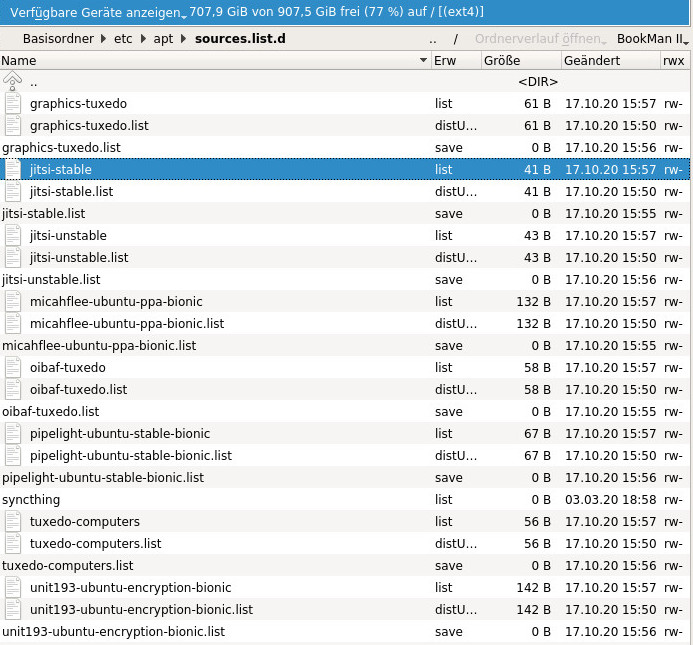Sort by the Name column header
The height and width of the screenshot is (645, 693).
pyautogui.click(x=215, y=60)
